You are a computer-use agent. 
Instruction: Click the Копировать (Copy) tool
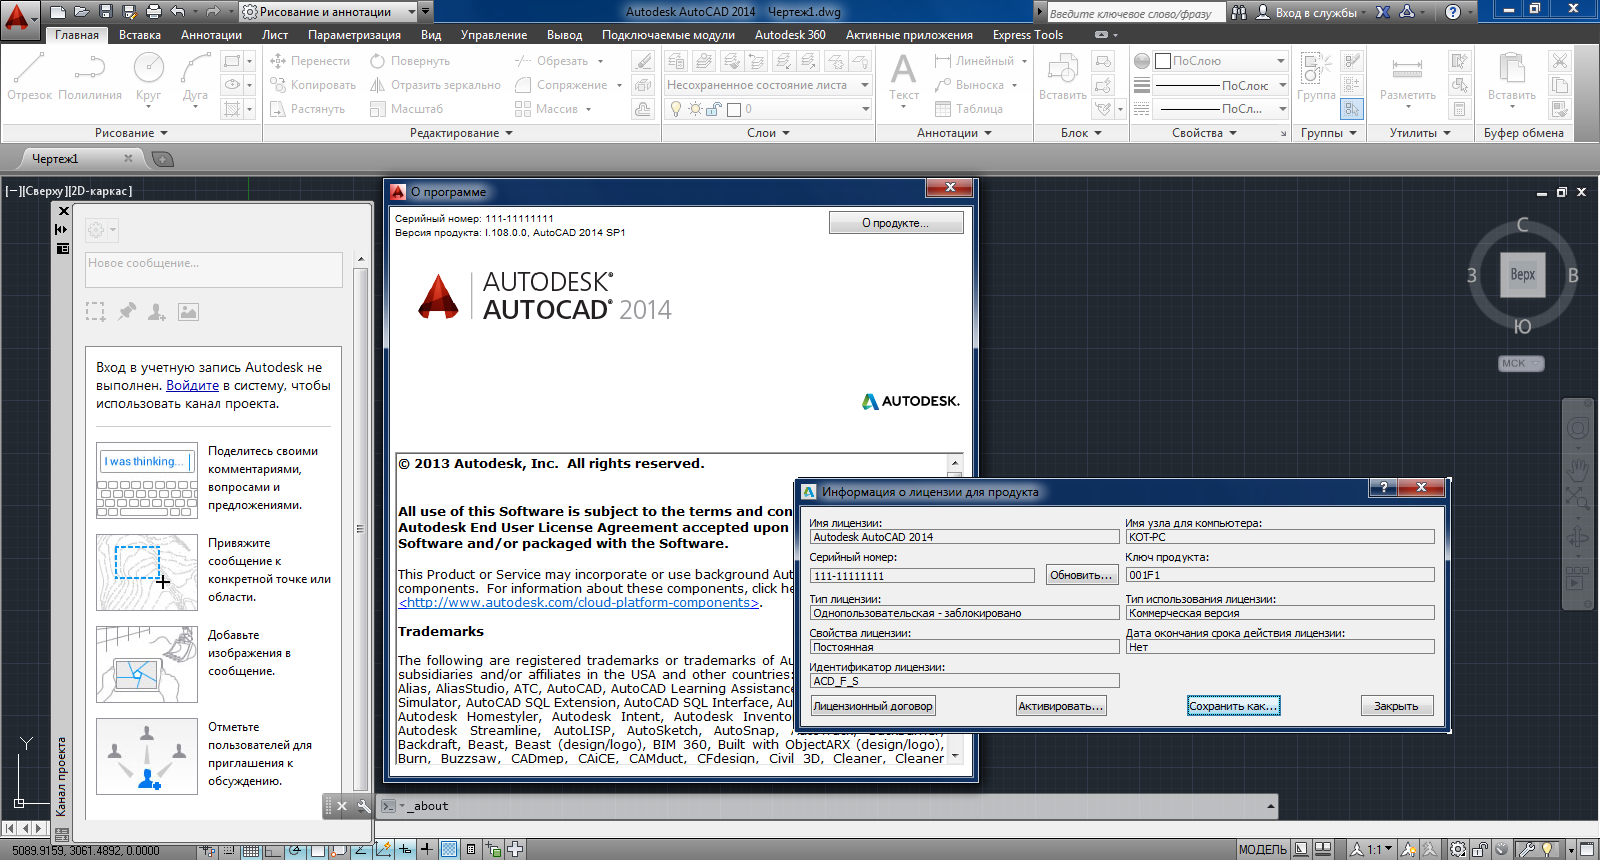312,85
